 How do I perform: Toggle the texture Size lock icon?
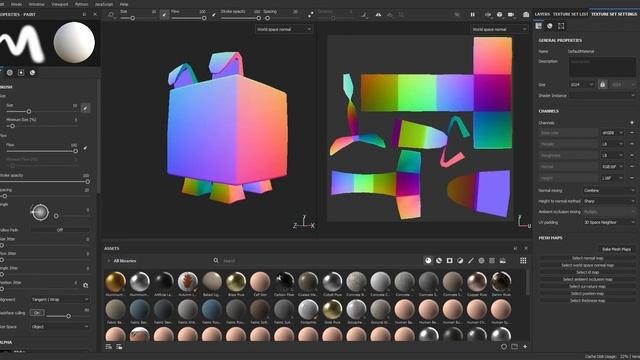click(602, 84)
